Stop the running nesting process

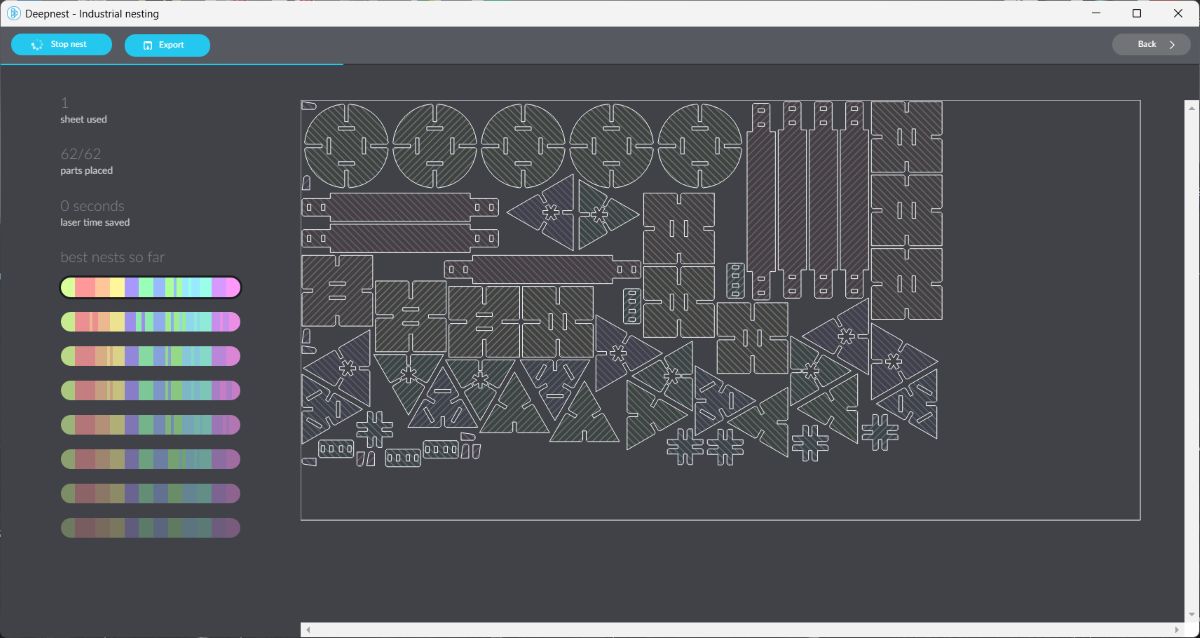click(61, 44)
